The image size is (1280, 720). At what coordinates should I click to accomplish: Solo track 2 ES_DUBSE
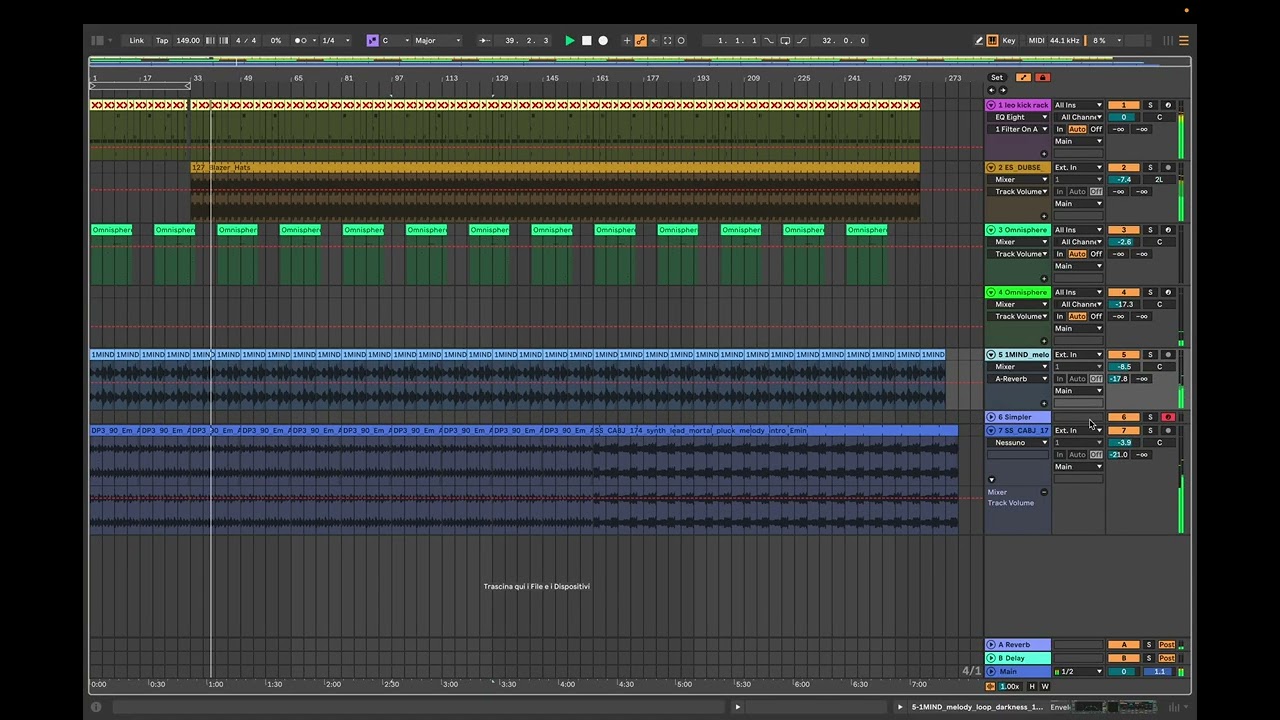point(1150,167)
